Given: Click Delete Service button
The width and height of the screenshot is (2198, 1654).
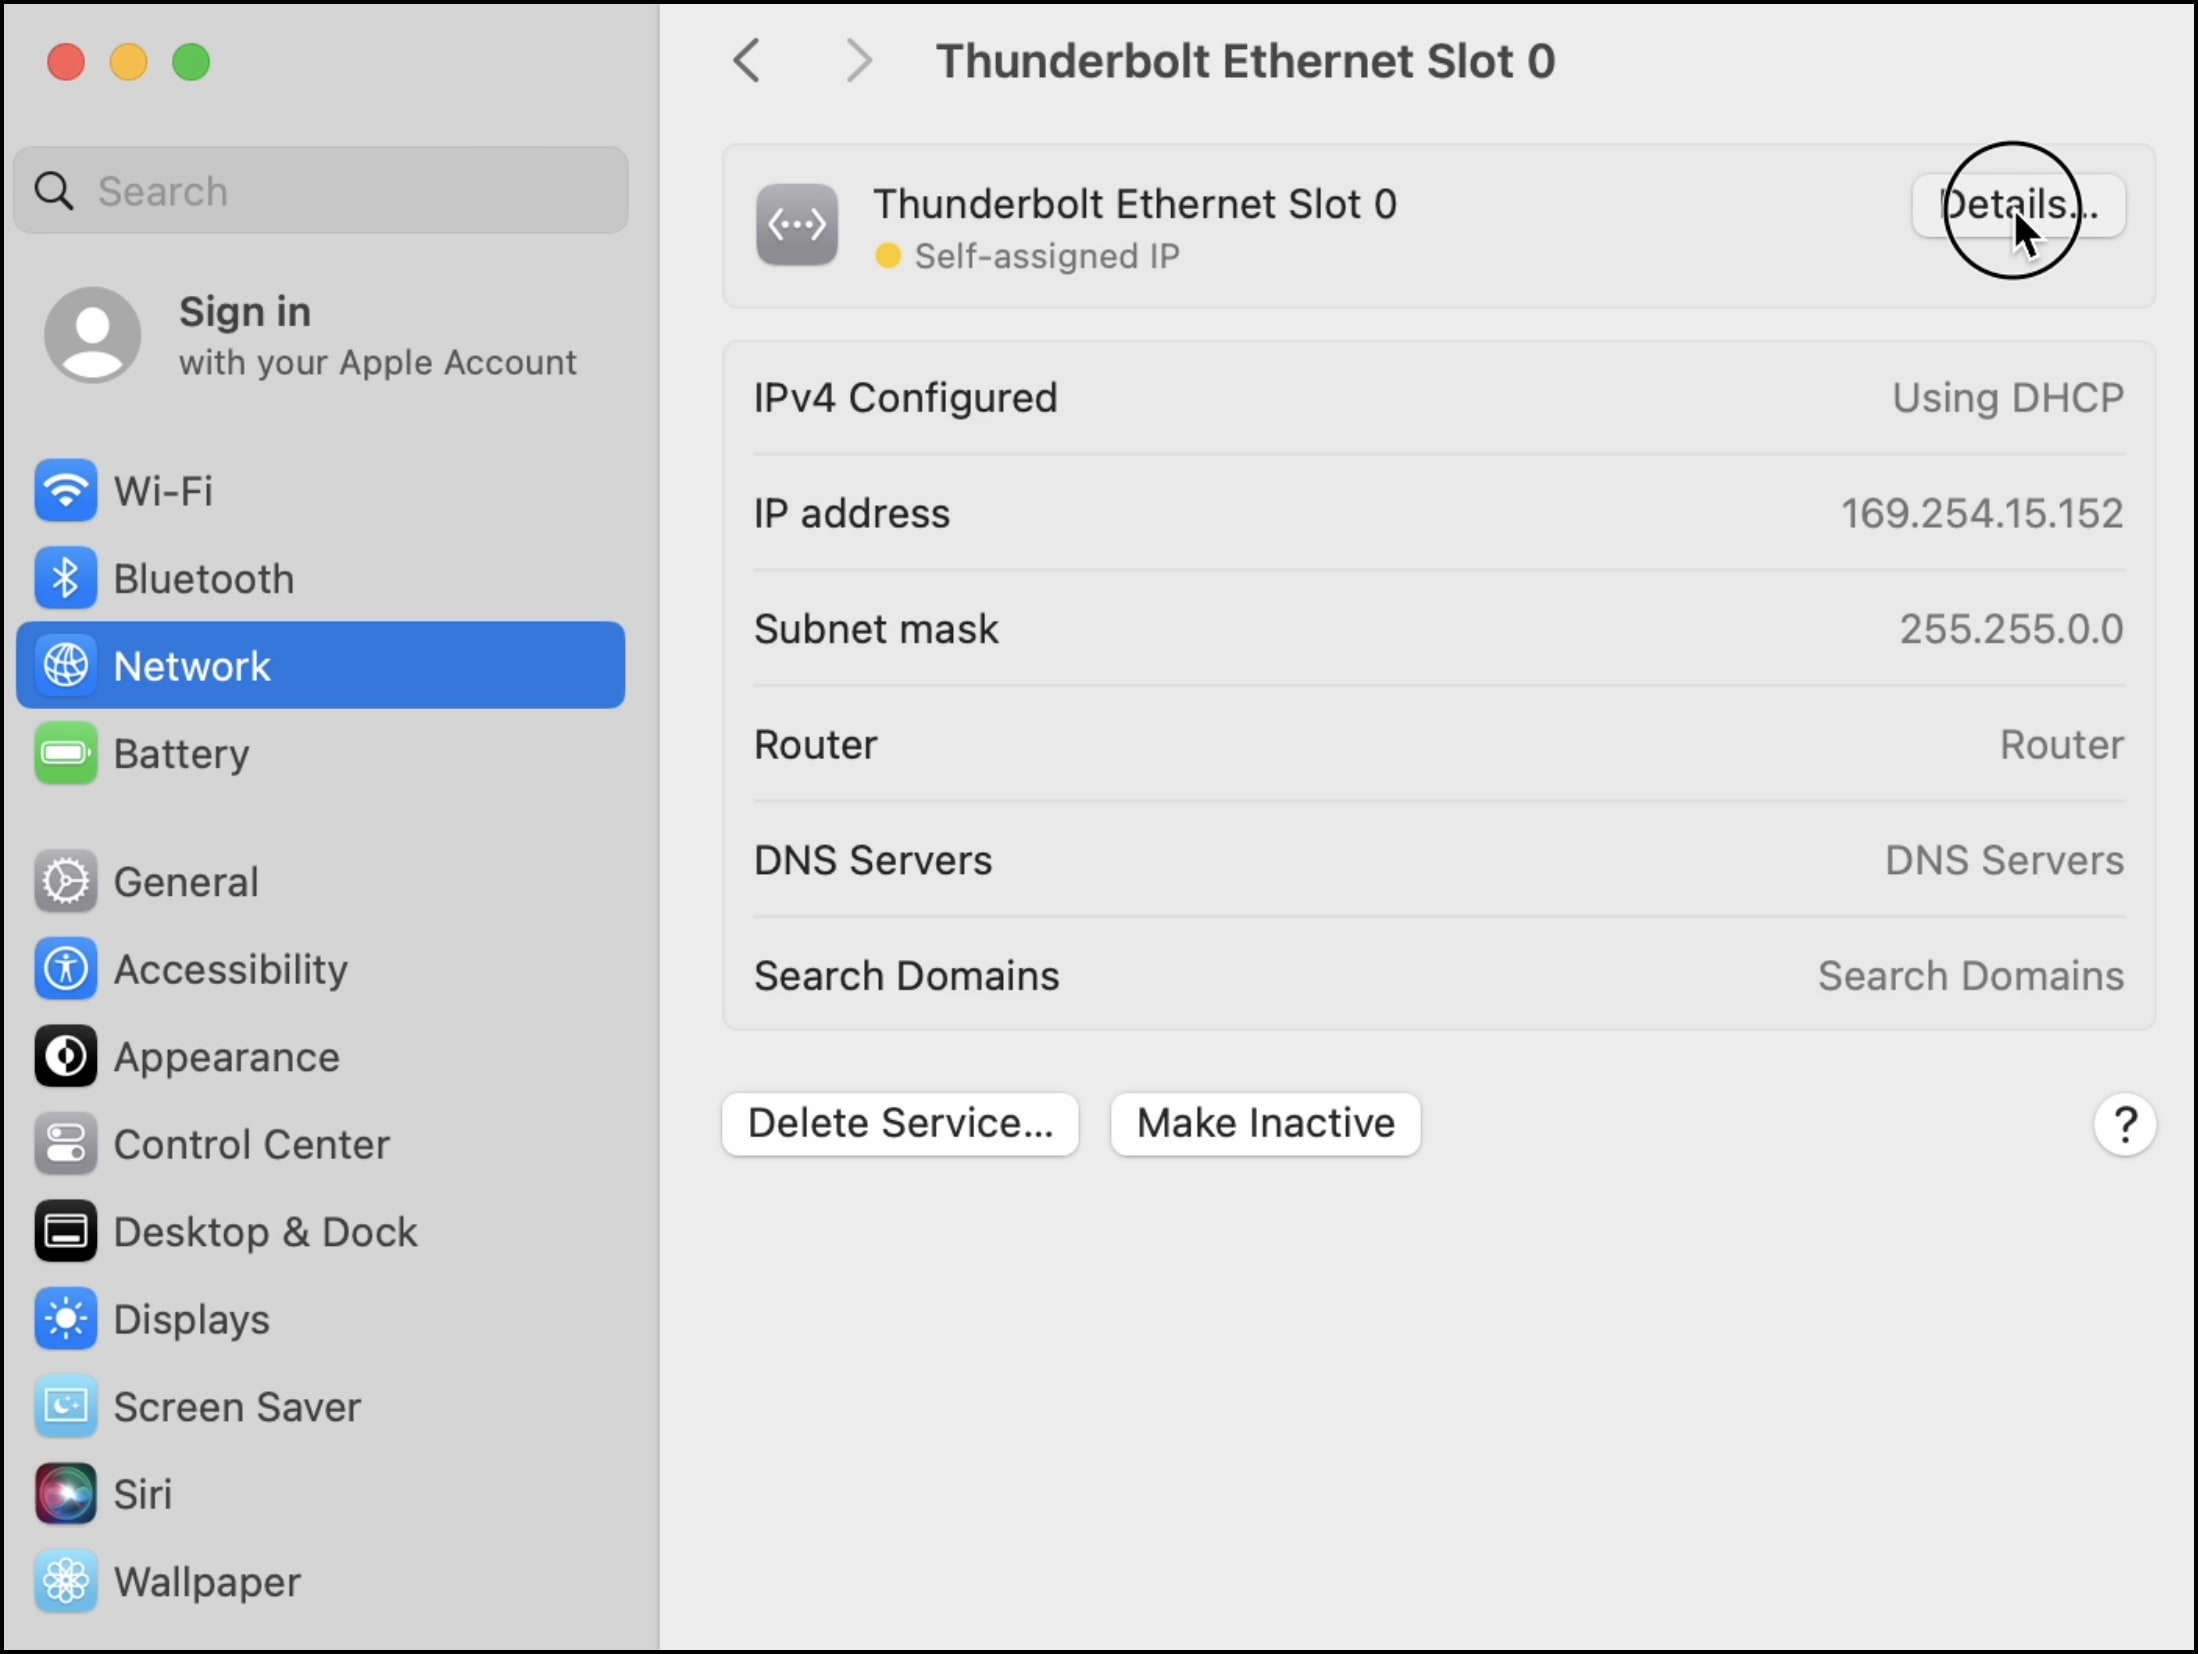Looking at the screenshot, I should [x=900, y=1124].
